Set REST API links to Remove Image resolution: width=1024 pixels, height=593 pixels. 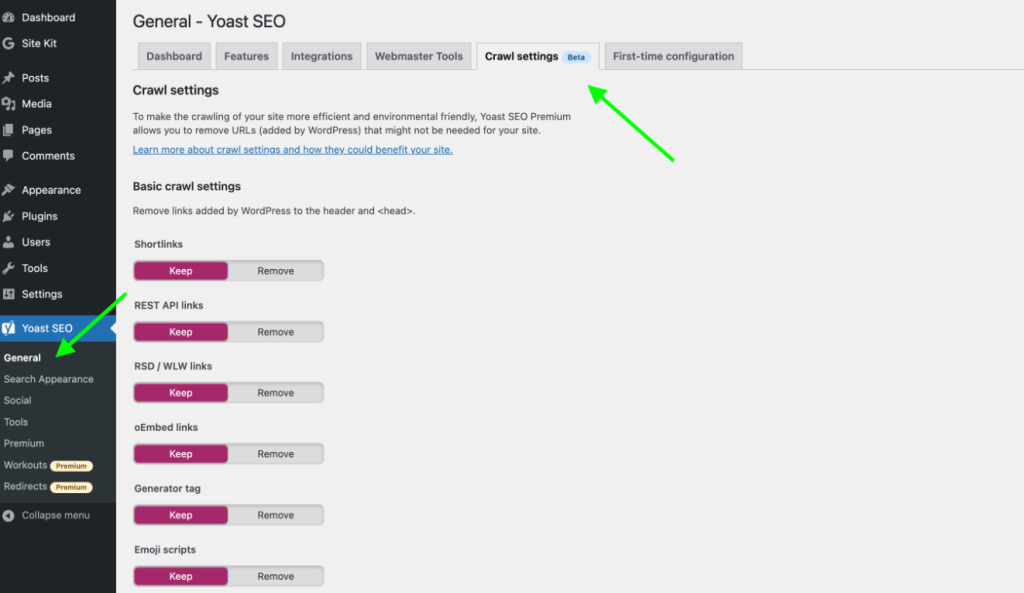point(276,332)
